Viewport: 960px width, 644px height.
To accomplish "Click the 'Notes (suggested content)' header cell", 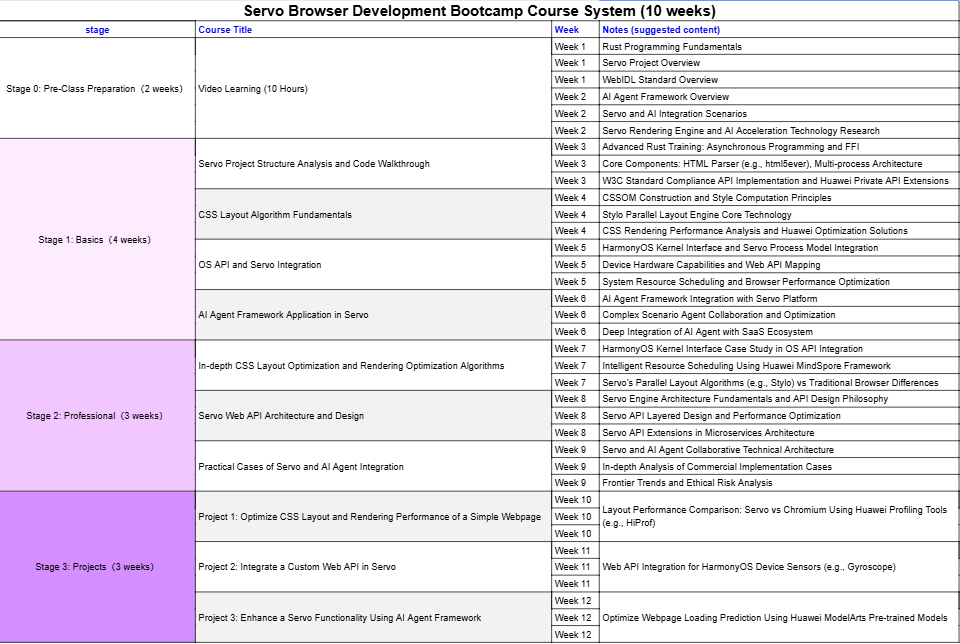I will click(x=779, y=29).
